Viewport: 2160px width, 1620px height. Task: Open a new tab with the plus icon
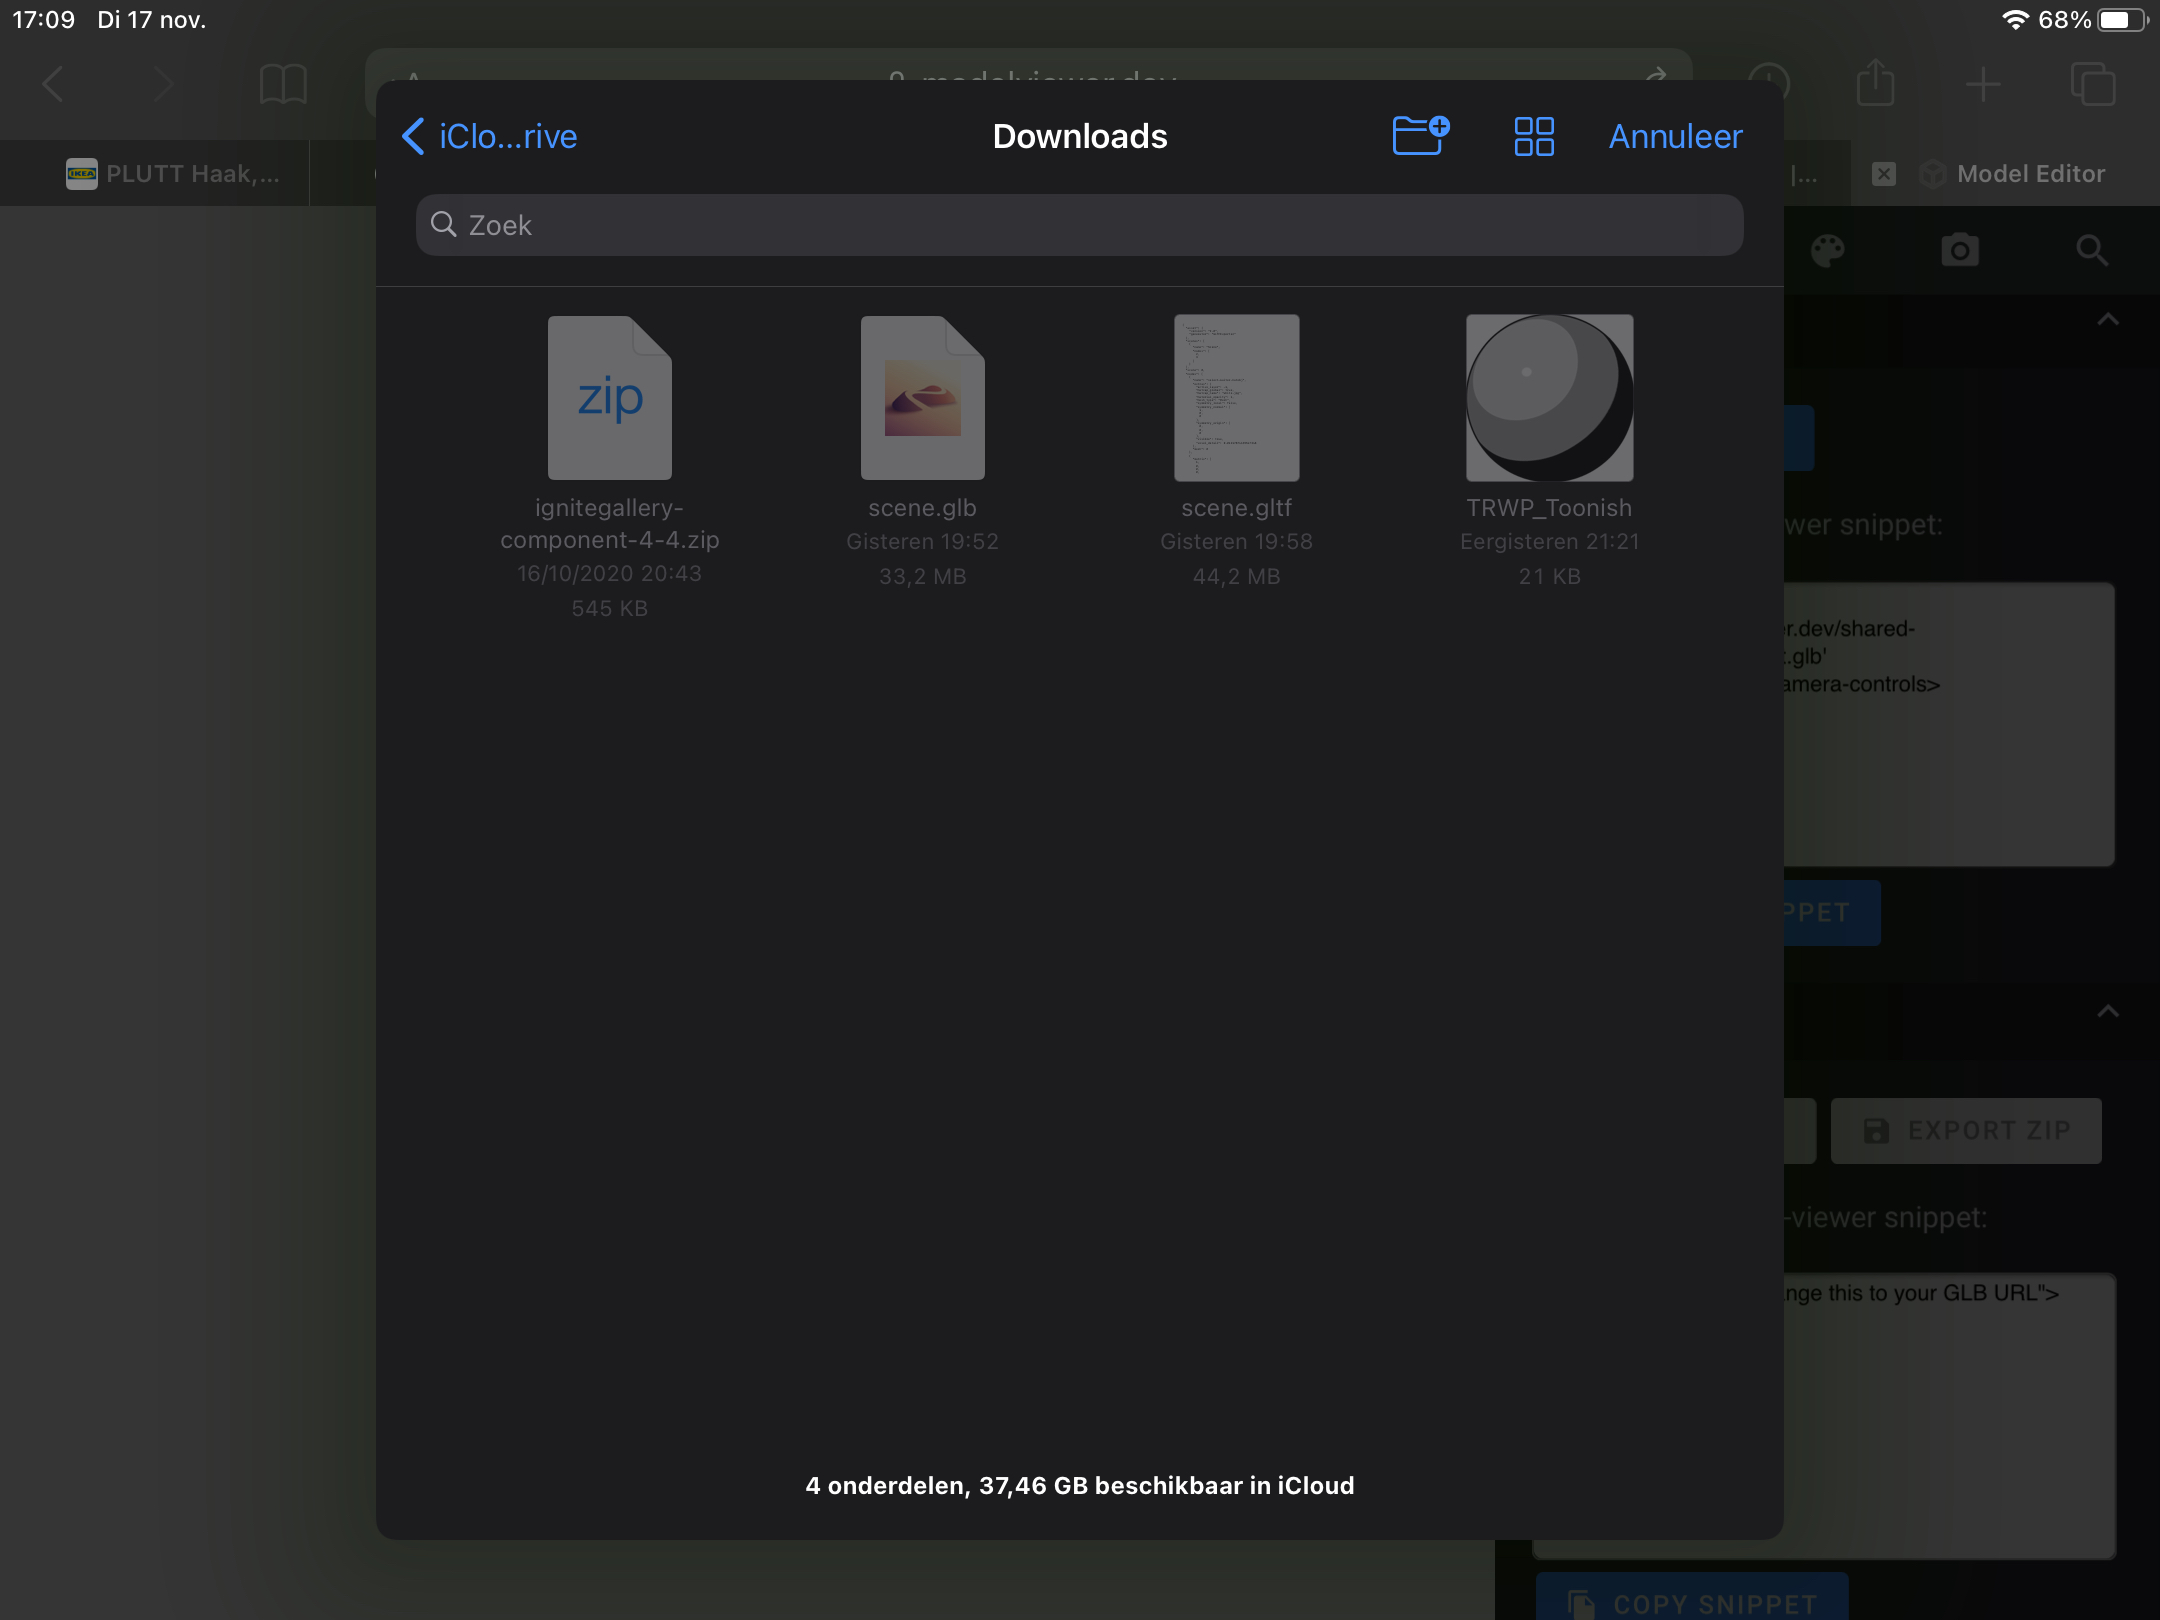pos(1984,84)
